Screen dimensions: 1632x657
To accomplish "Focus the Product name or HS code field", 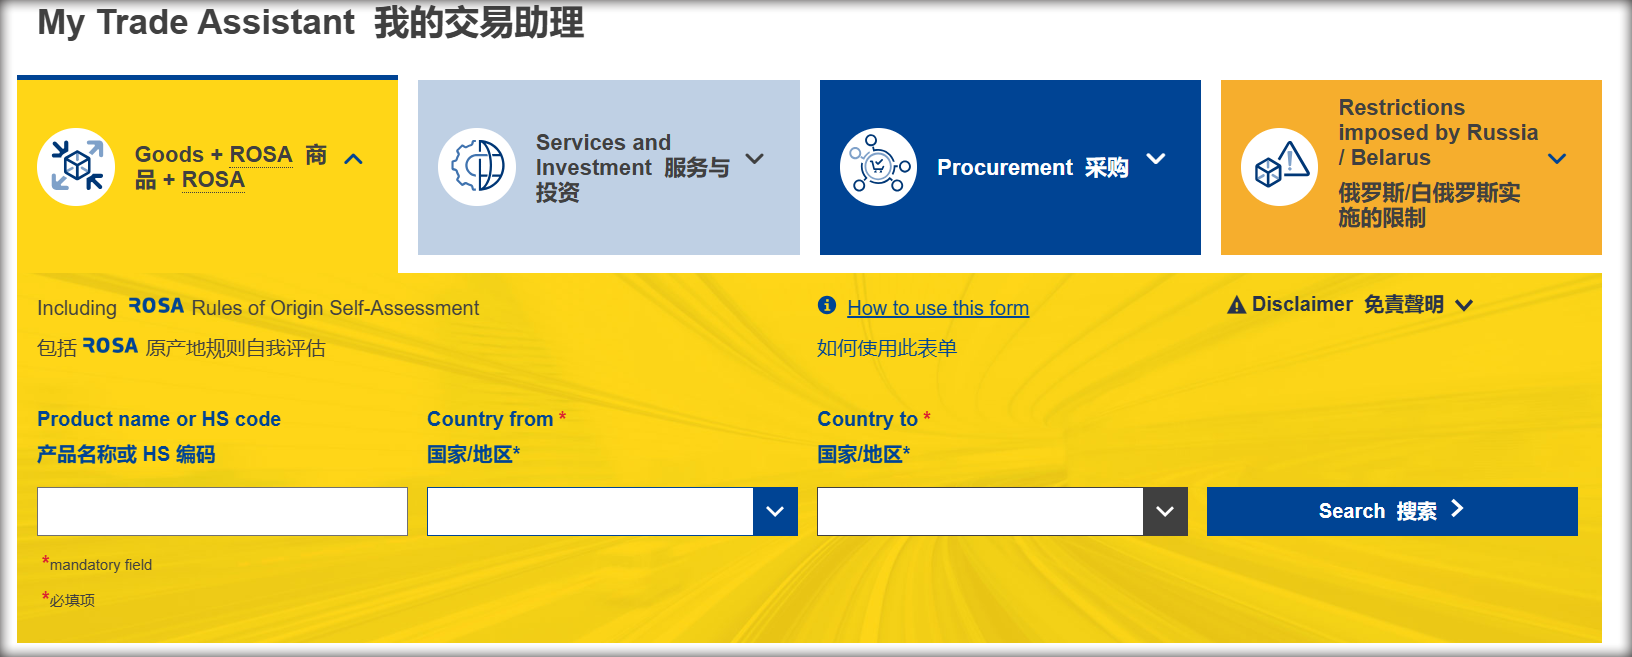I will pos(222,511).
